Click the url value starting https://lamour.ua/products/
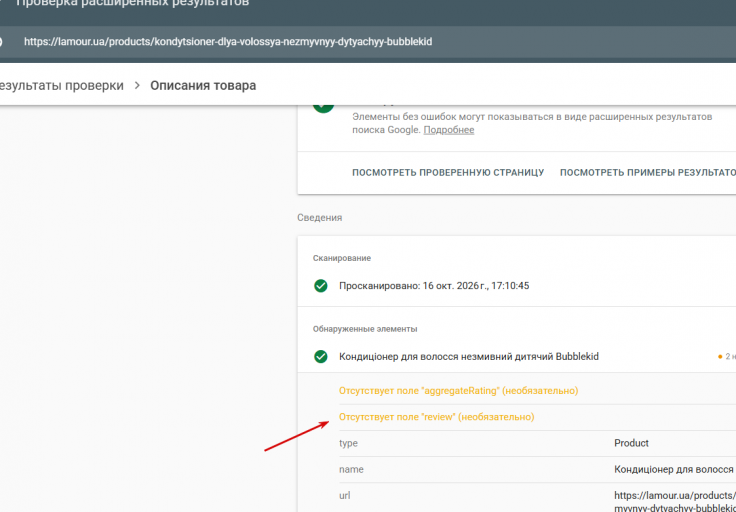736x512 pixels. pos(675,502)
